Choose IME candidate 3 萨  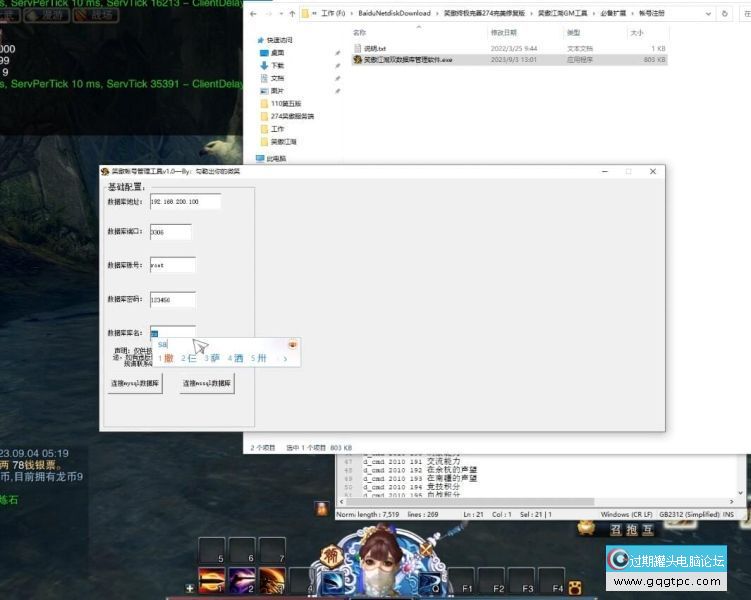(212, 358)
